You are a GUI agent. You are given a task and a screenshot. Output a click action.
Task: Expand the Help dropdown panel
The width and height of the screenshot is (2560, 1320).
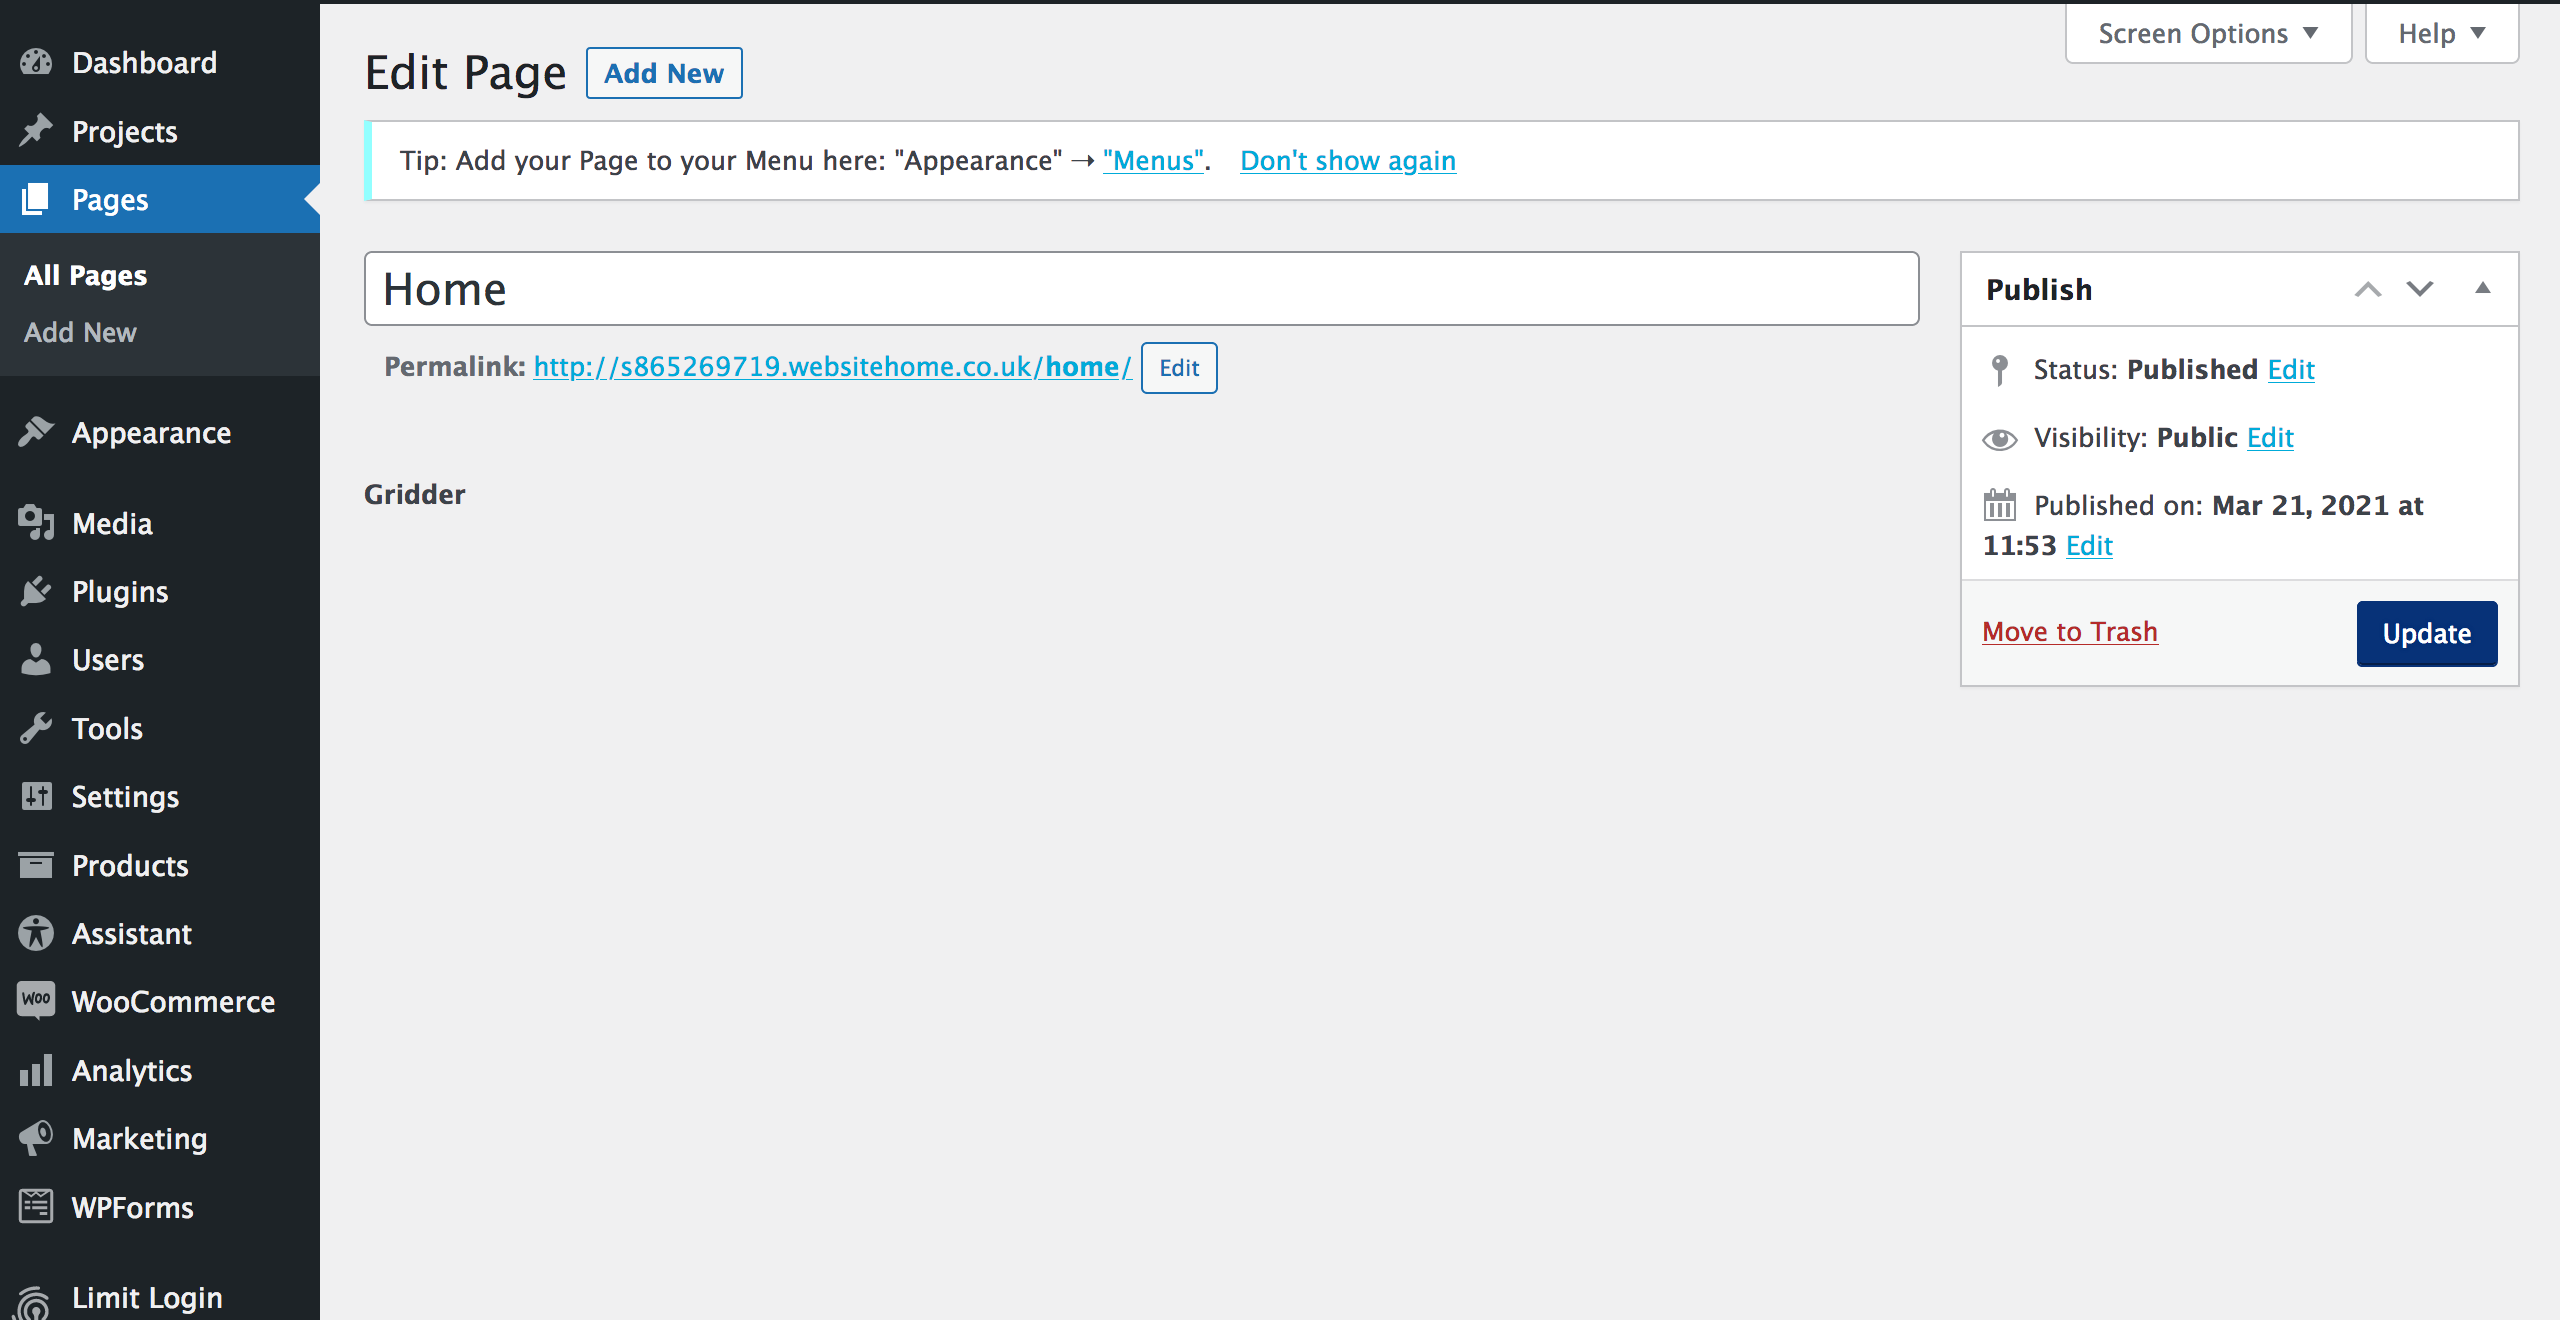click(x=2440, y=34)
